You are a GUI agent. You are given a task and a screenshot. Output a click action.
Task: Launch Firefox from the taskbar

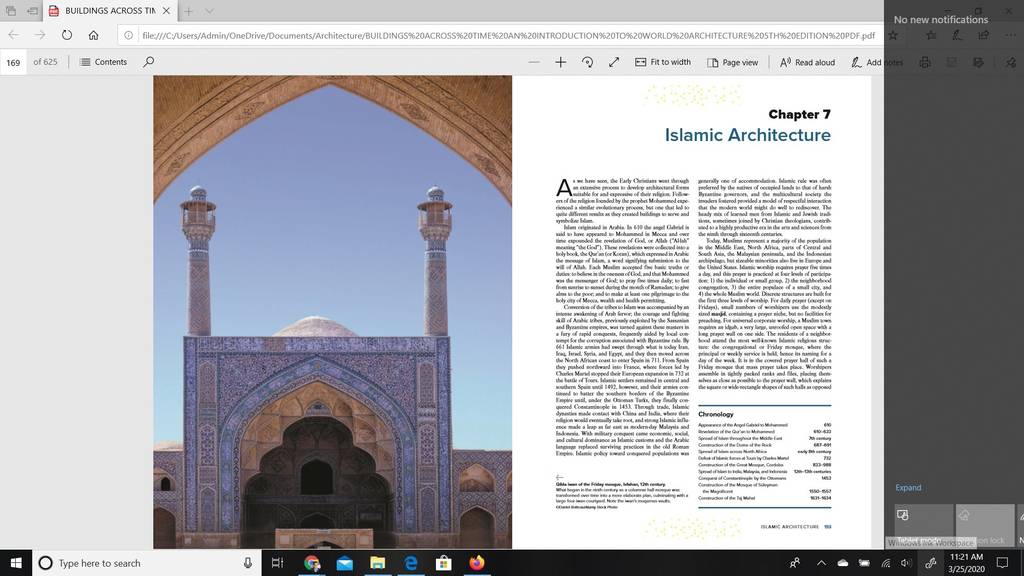(477, 563)
